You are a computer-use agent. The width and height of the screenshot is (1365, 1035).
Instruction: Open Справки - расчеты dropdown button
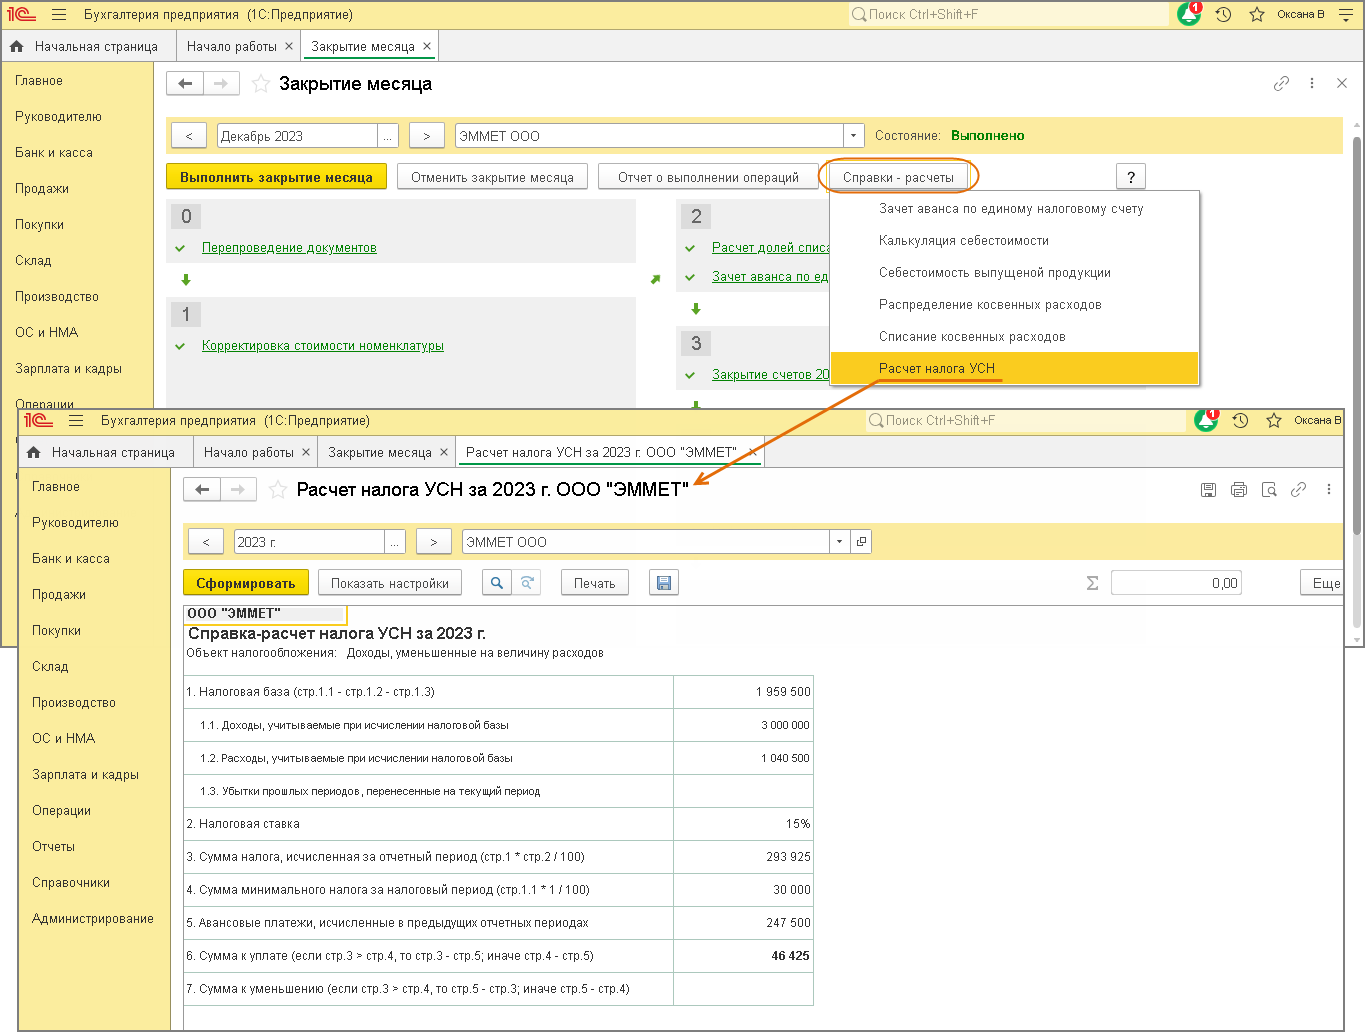pyautogui.click(x=898, y=177)
